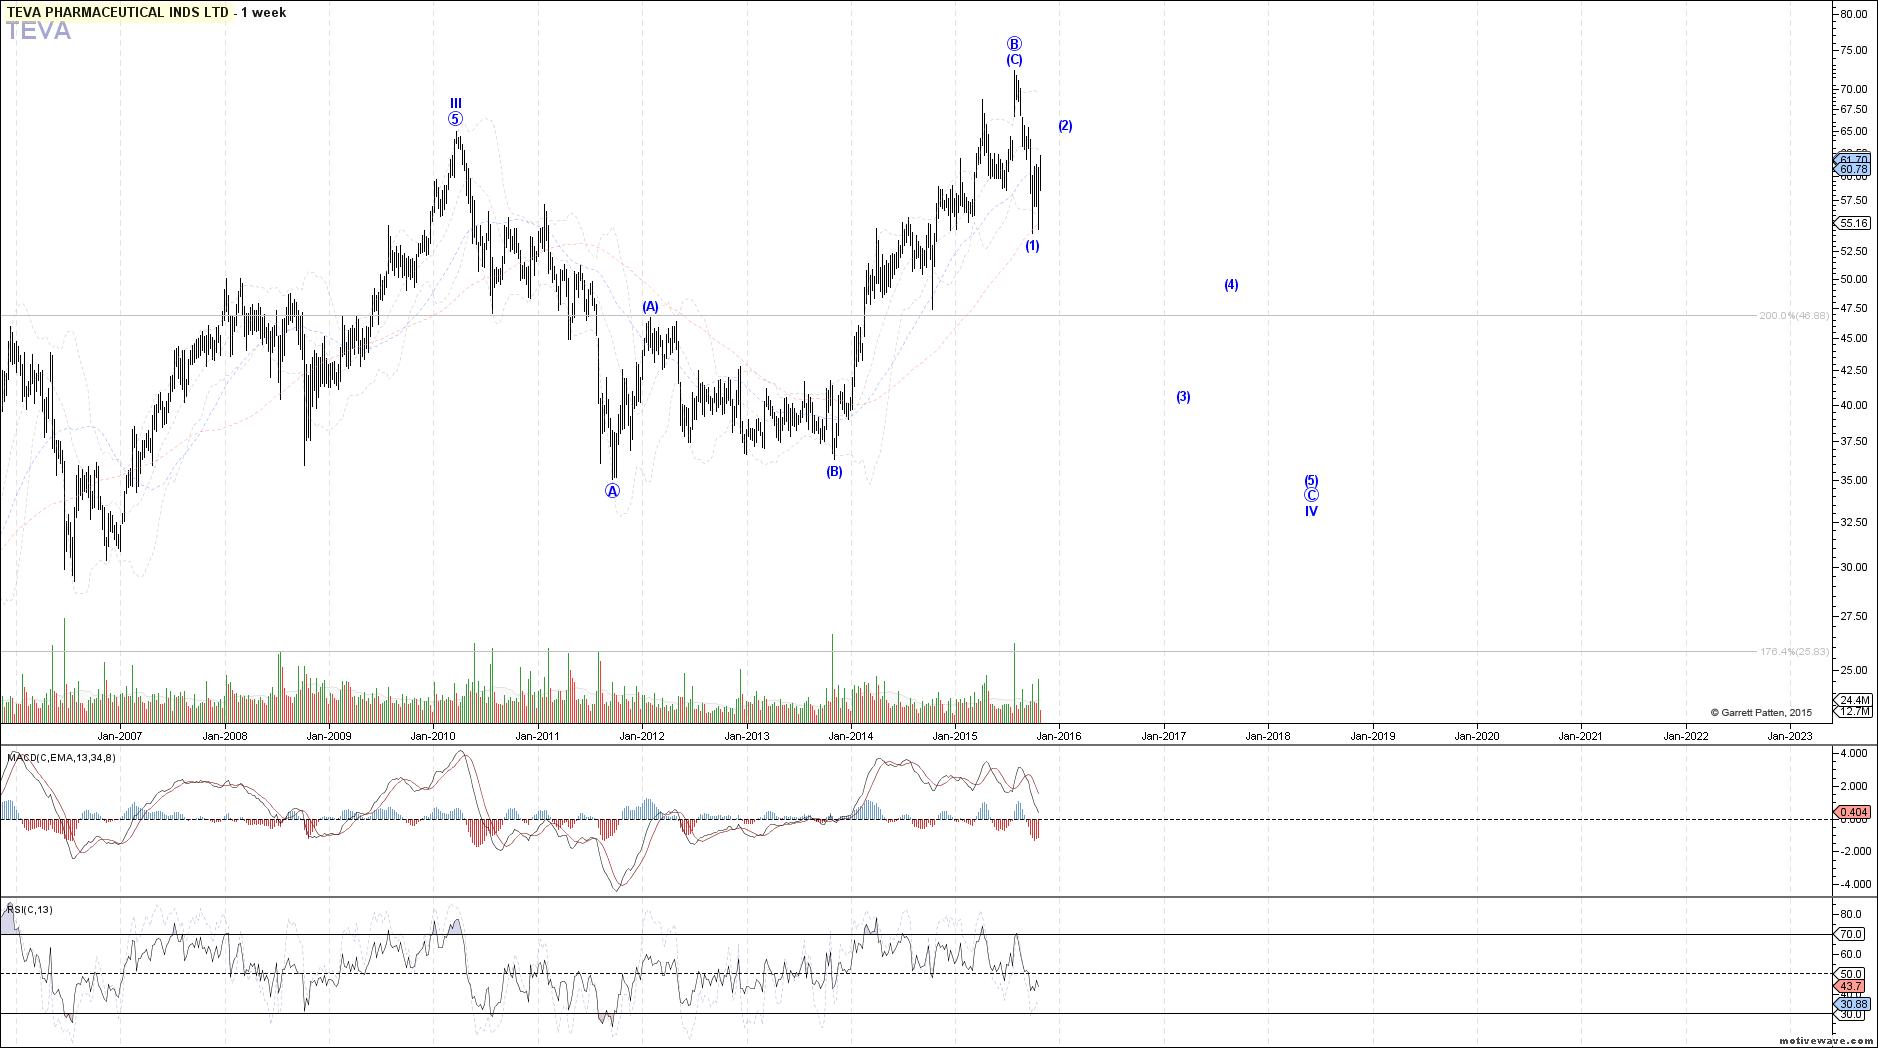Click the Jan-2021 date axis label

(1581, 736)
